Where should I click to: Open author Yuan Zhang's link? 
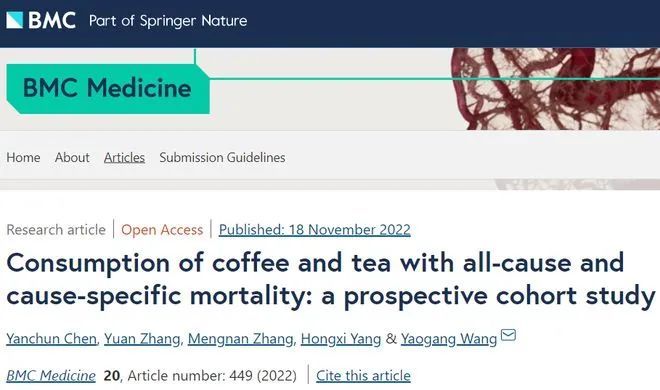click(x=142, y=339)
